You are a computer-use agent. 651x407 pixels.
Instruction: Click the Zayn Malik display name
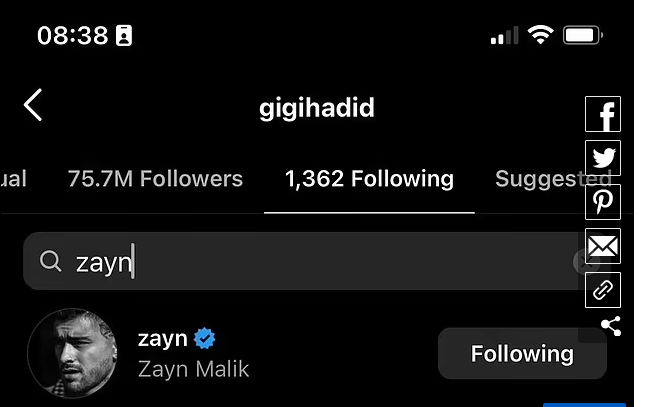193,369
